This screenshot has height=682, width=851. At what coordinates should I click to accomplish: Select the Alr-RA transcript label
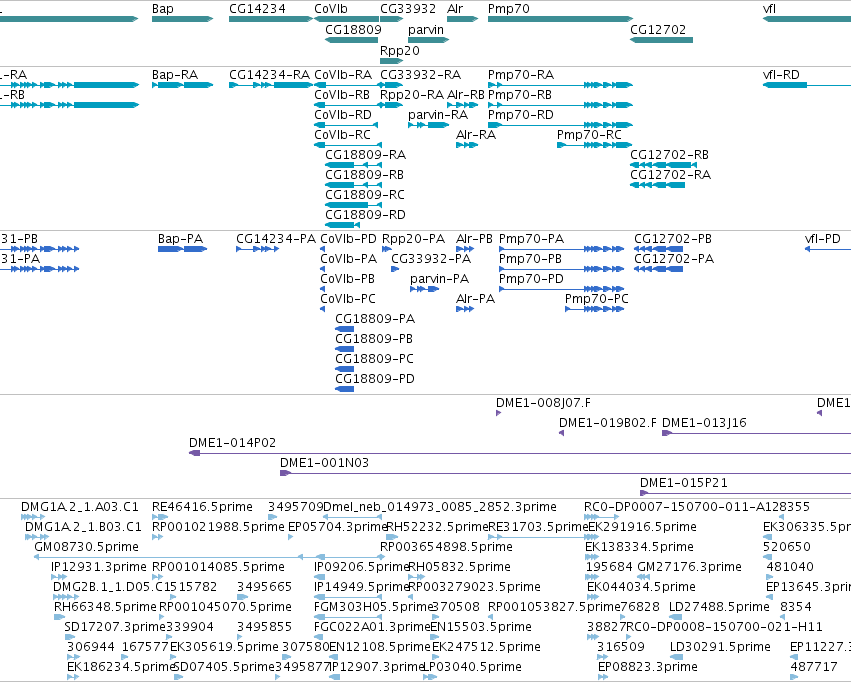tap(476, 135)
